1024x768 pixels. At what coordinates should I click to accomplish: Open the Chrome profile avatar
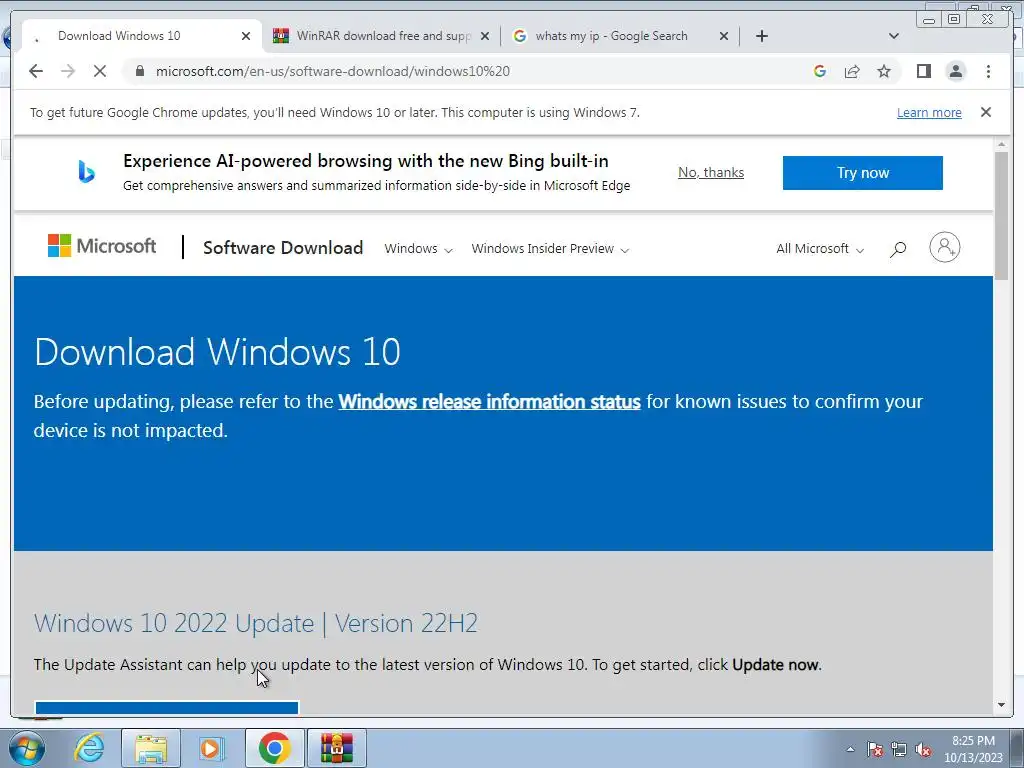pyautogui.click(x=956, y=71)
